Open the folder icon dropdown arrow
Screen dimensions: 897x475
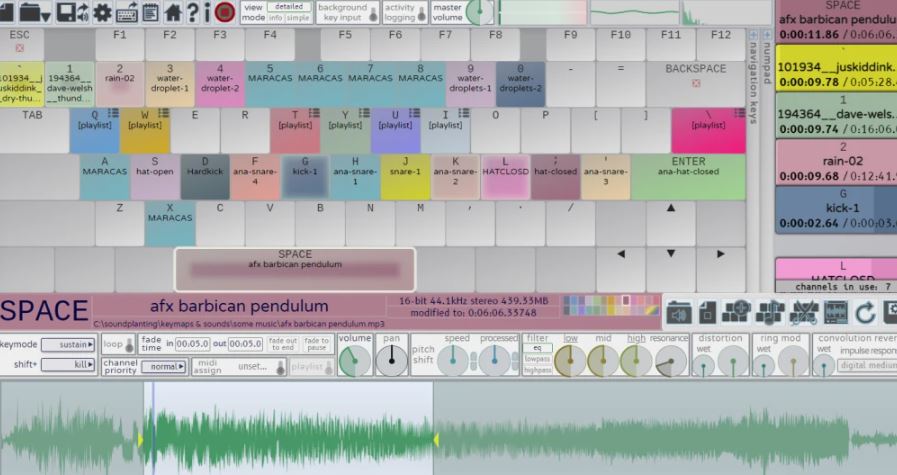[x=46, y=17]
